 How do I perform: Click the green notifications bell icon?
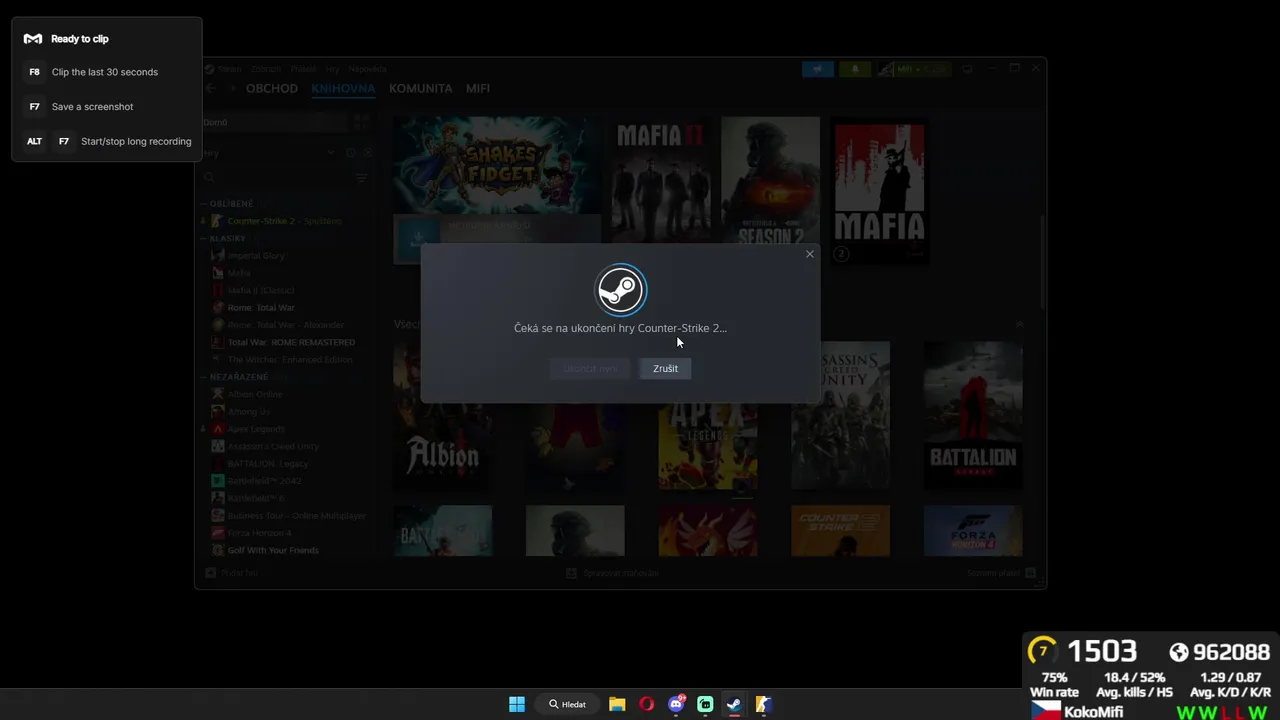855,69
